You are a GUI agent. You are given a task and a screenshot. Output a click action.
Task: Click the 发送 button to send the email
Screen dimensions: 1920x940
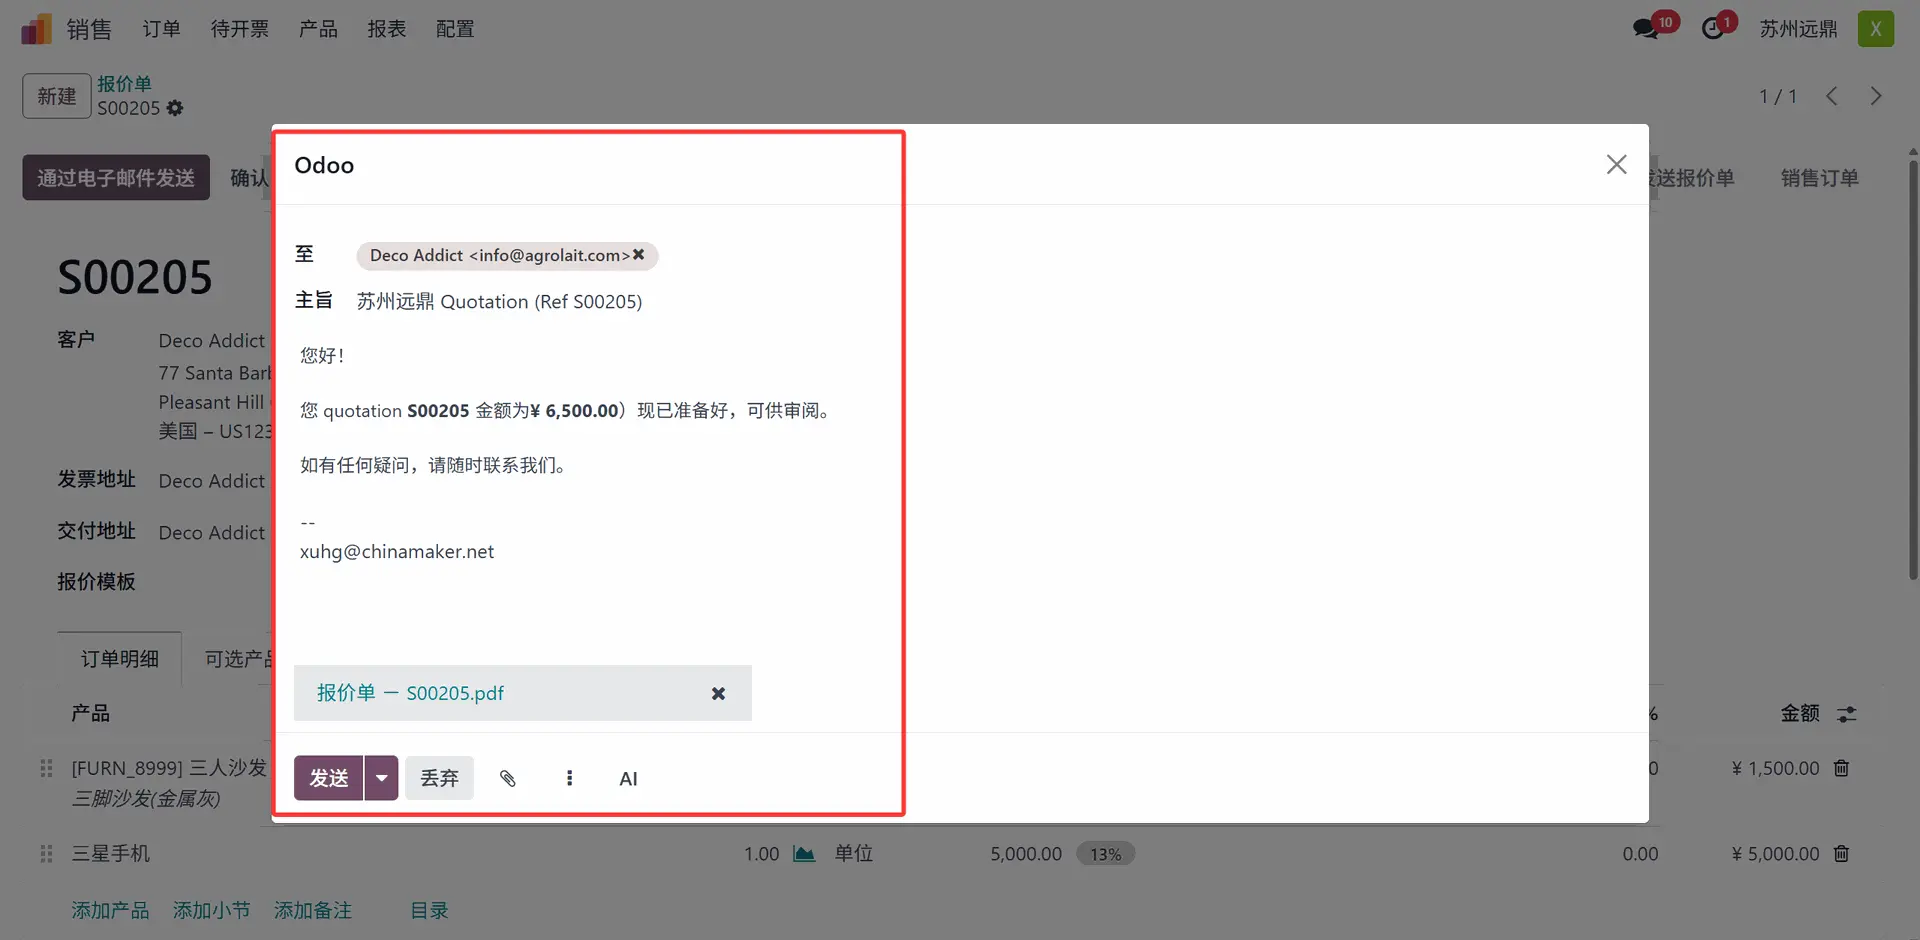coord(328,778)
